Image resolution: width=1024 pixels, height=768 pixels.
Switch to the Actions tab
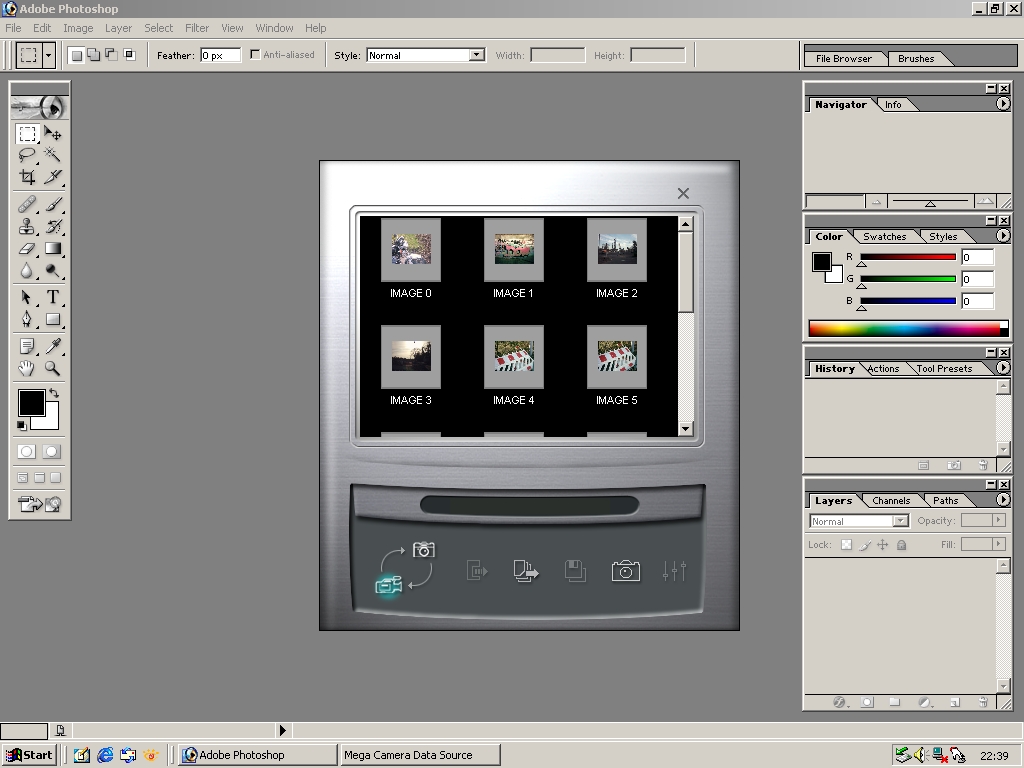883,368
